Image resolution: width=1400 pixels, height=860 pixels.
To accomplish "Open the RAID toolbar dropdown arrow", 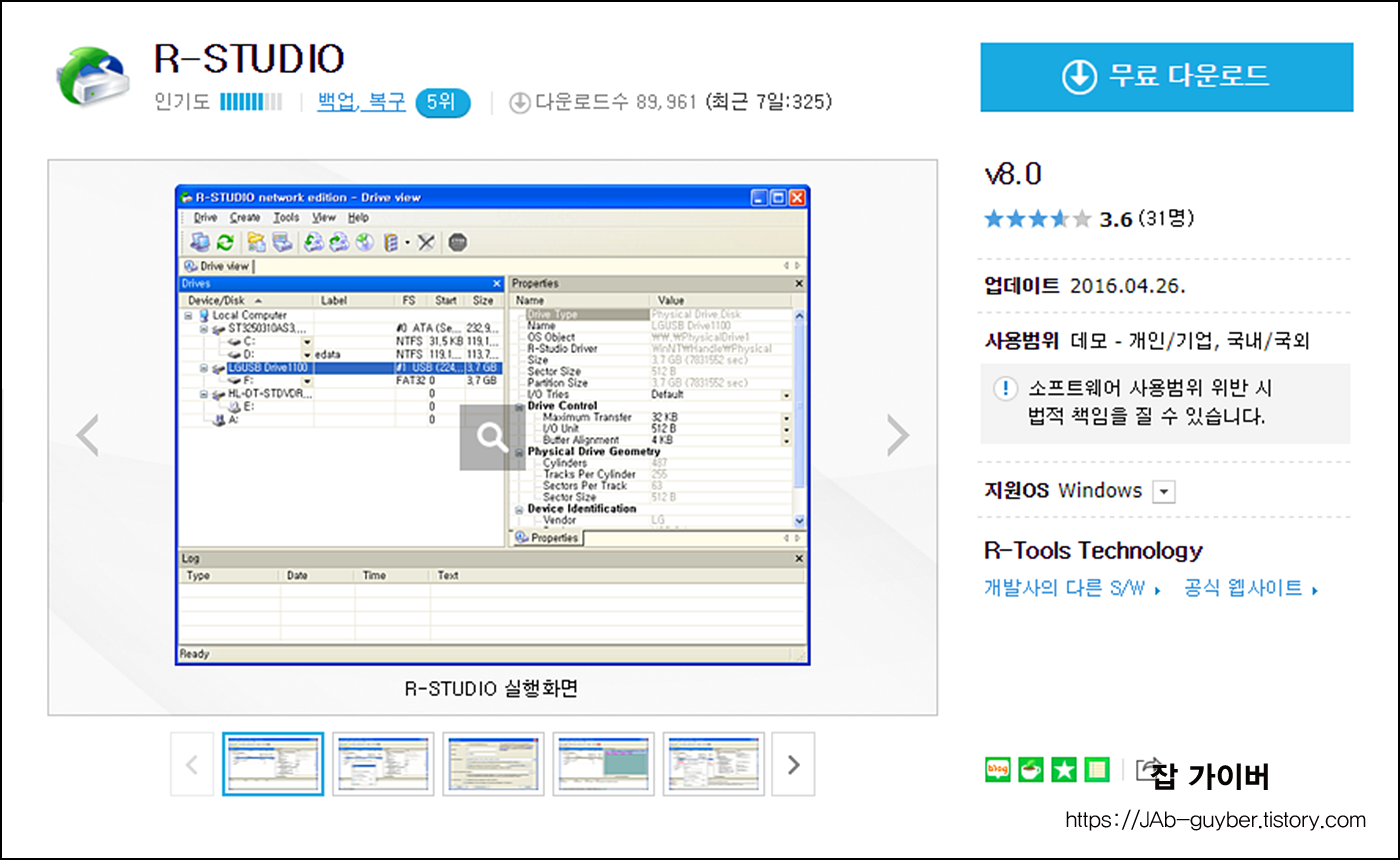I will click(407, 243).
